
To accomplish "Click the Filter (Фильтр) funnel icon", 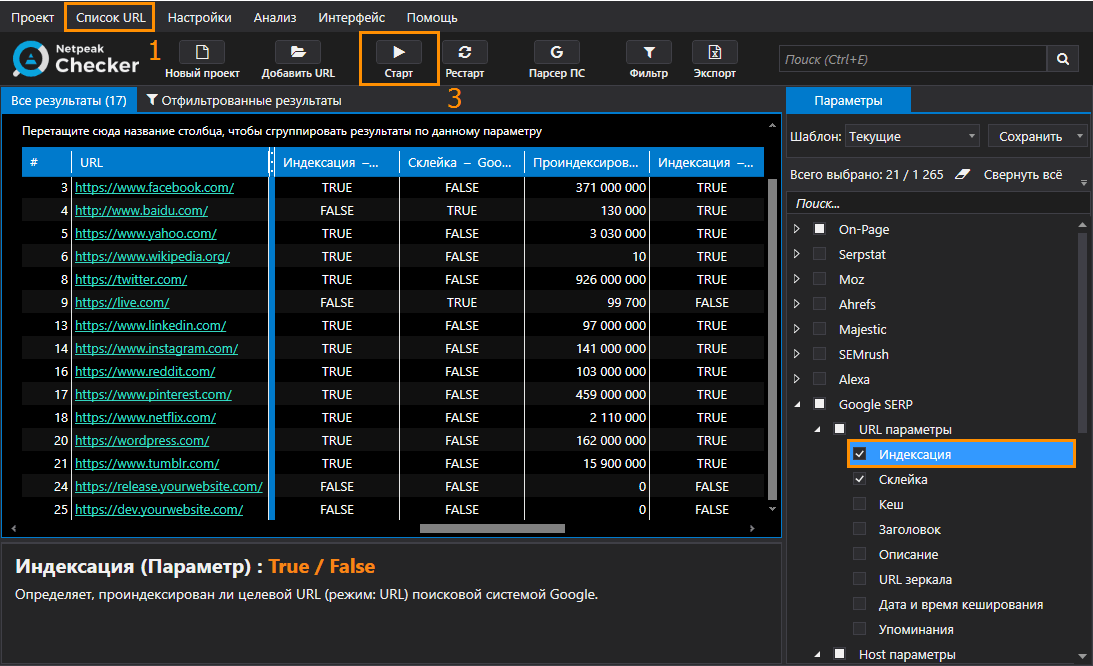I will [x=648, y=53].
